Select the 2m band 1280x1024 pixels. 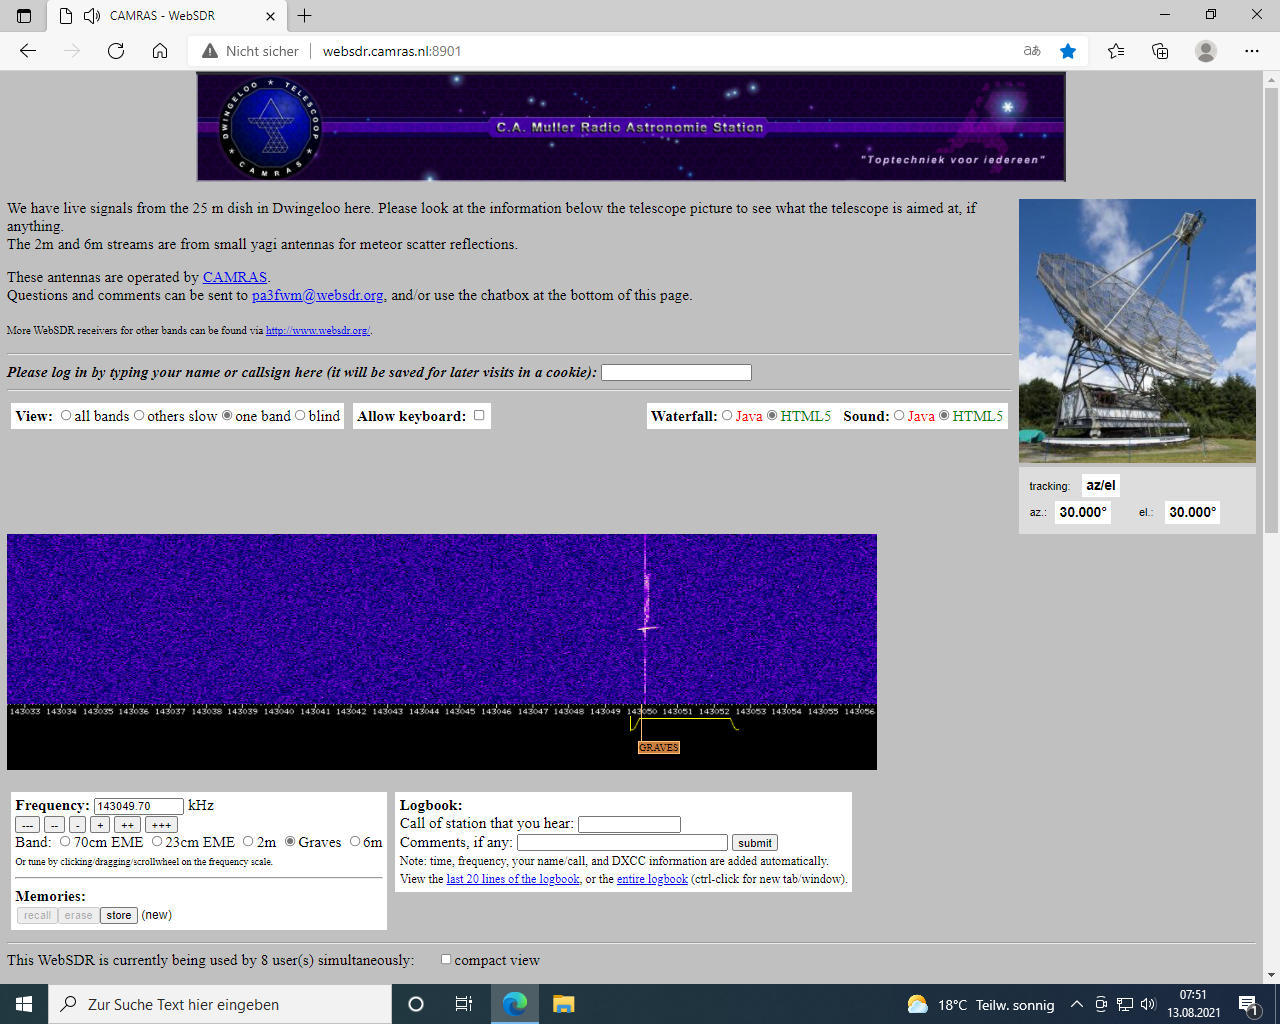248,842
